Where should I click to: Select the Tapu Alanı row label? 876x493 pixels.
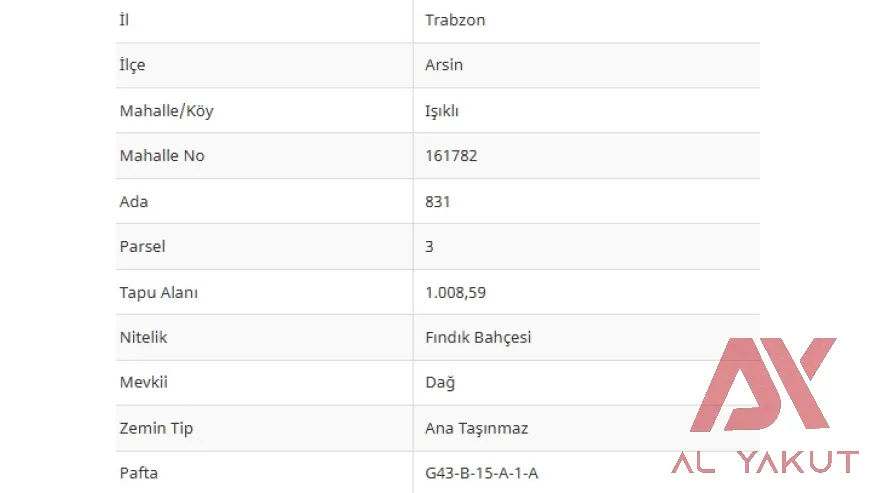pyautogui.click(x=159, y=293)
